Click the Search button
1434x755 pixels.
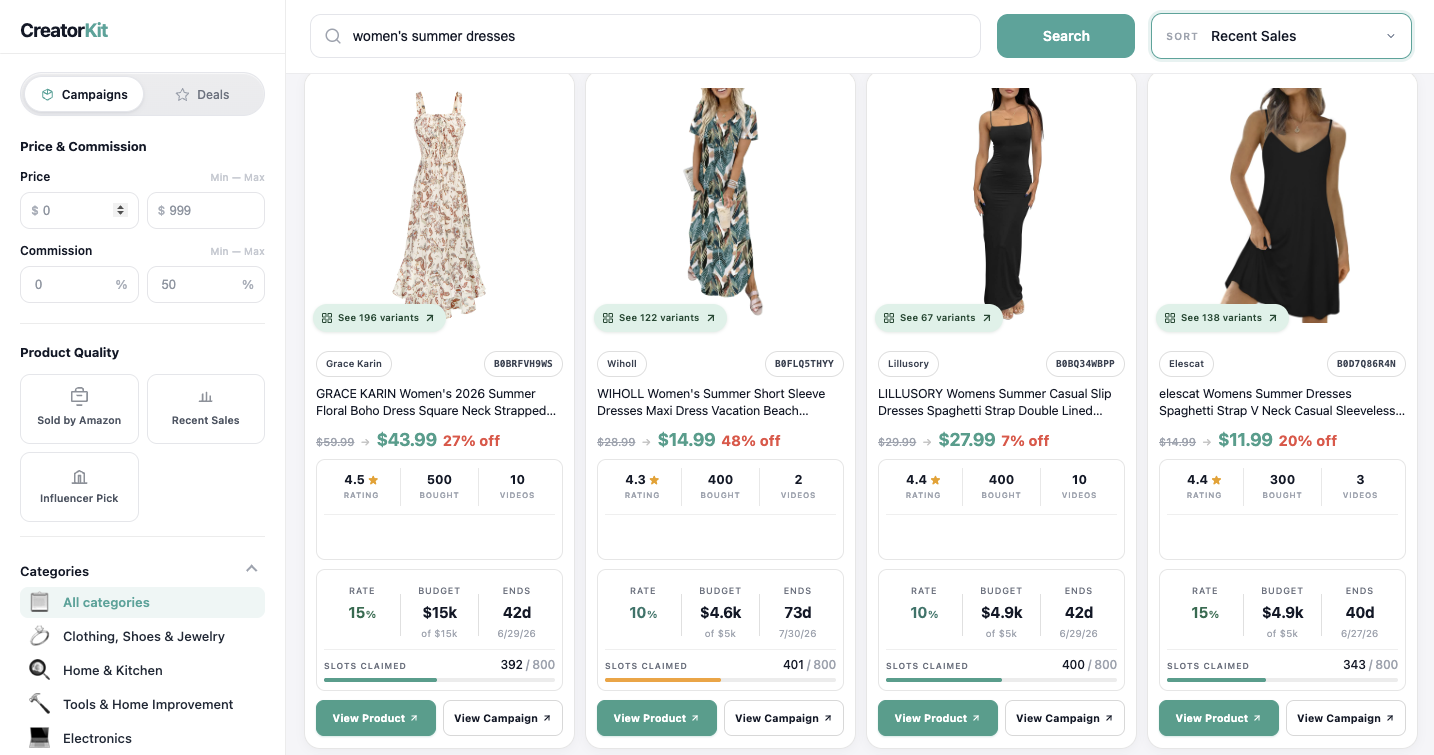[1066, 36]
